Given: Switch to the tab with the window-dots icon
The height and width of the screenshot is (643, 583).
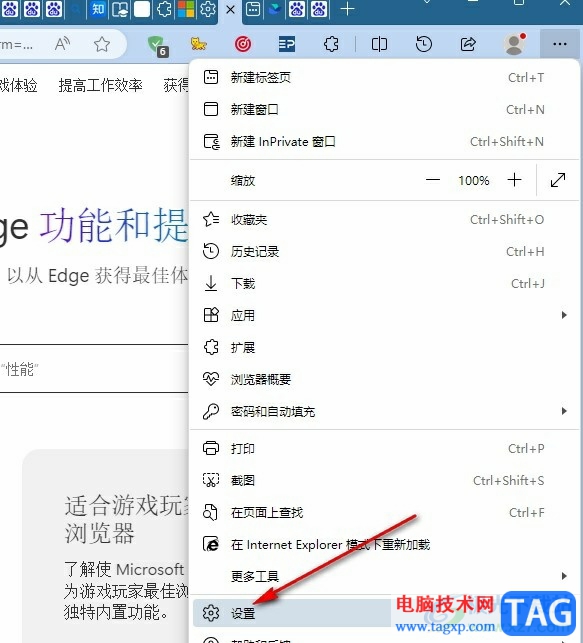Looking at the screenshot, I should [x=253, y=9].
